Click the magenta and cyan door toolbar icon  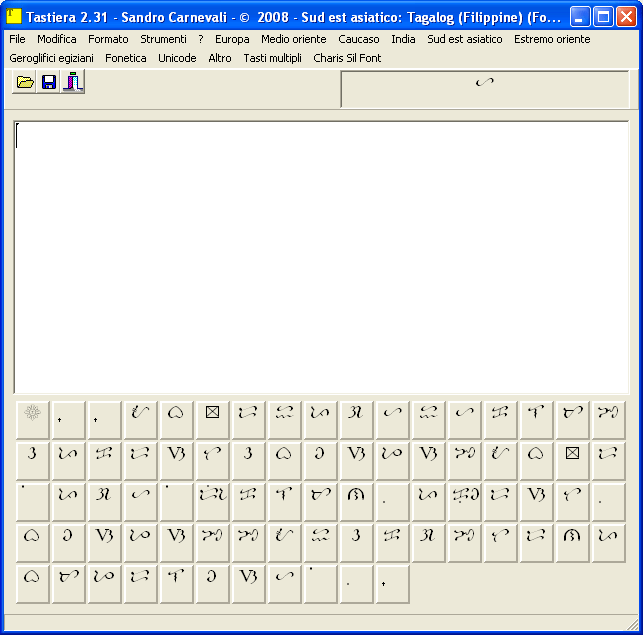[73, 82]
